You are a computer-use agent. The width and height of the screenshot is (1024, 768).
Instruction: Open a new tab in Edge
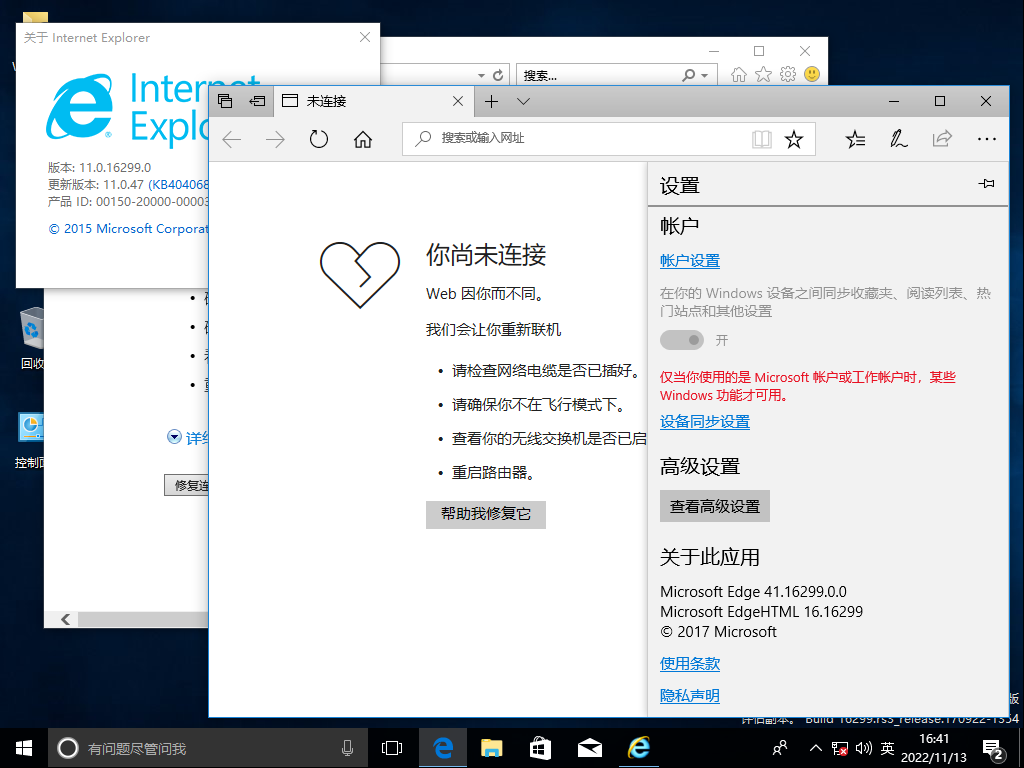(x=492, y=101)
